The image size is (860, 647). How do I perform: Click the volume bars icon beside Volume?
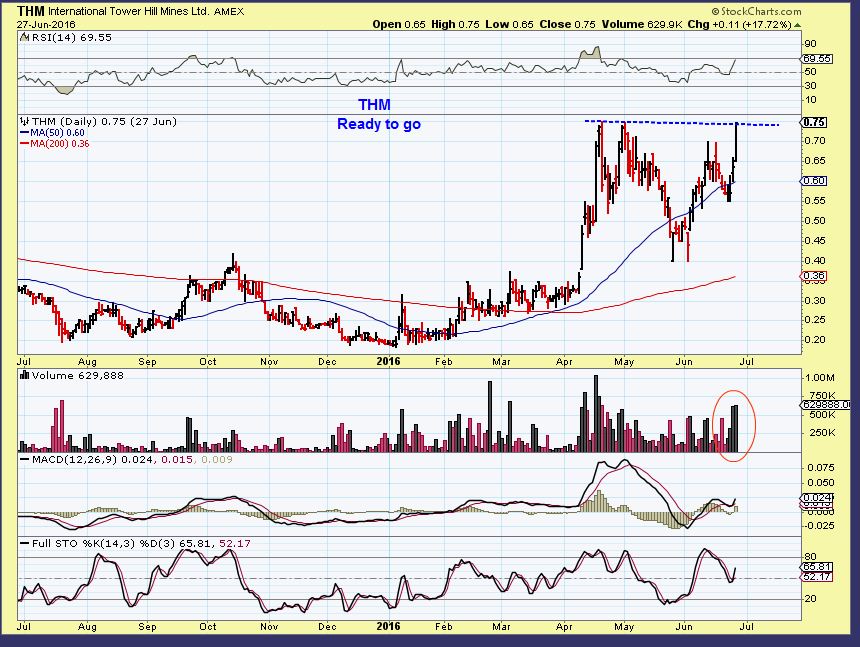coord(25,375)
